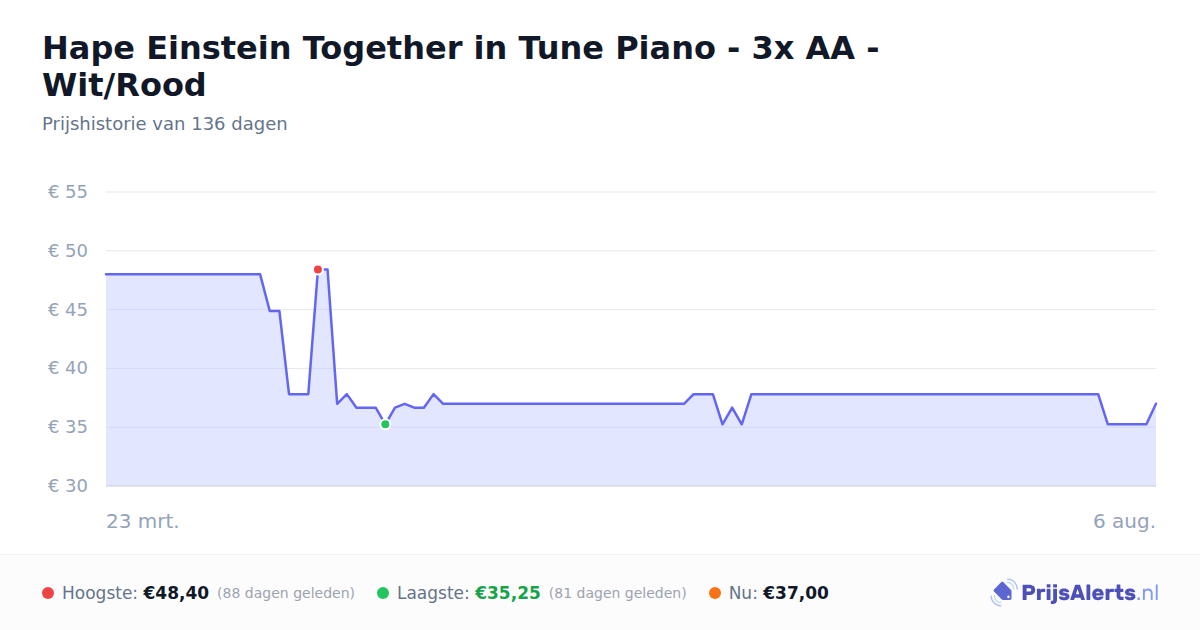Screen dimensions: 1200x630
Task: Click the price line's final point at right edge
Action: 1155,404
